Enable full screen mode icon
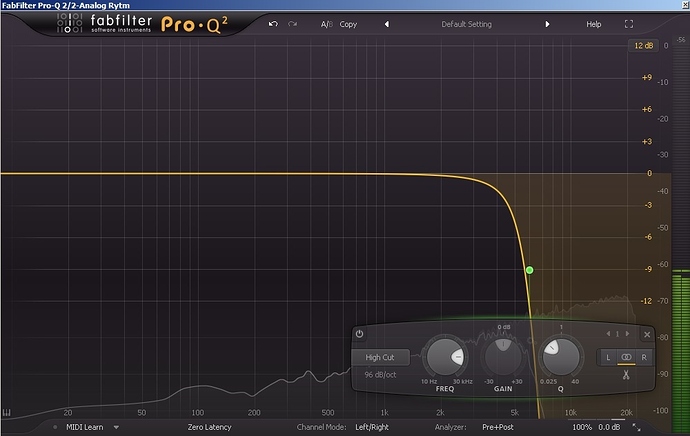Viewport: 690px width, 436px height. coord(629,24)
